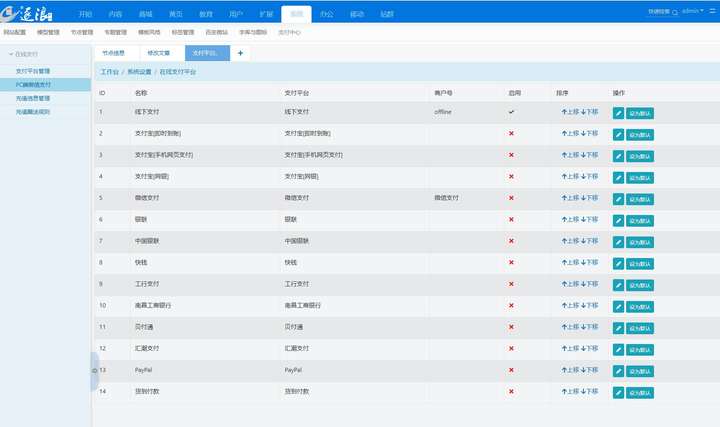The image size is (720, 427).
Task: Click the 'offline' account cell
Action: (x=443, y=112)
